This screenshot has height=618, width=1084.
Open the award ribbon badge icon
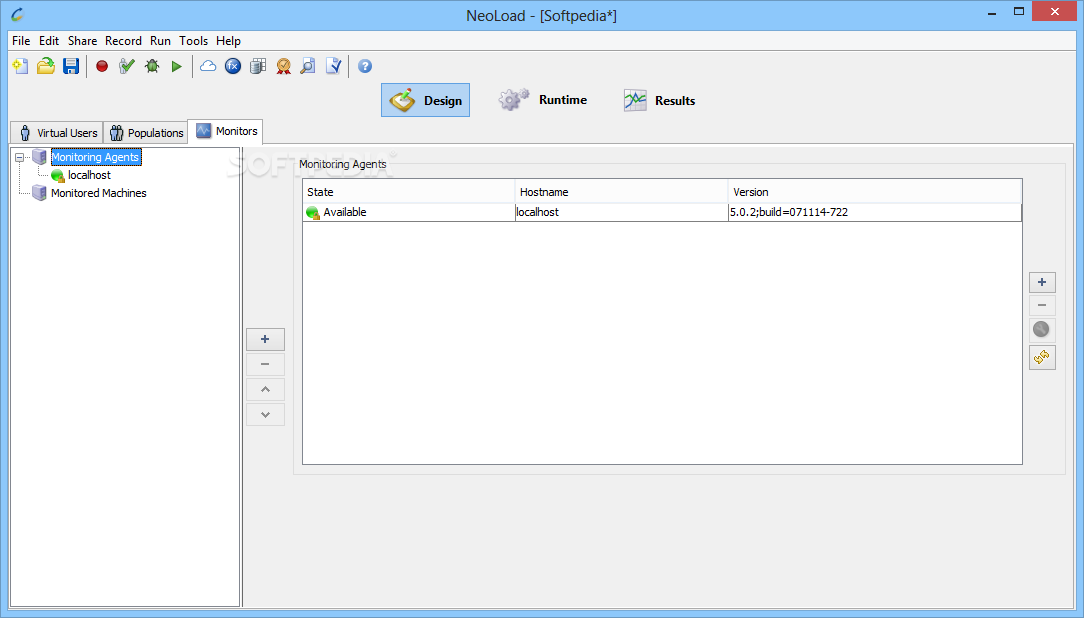(283, 66)
